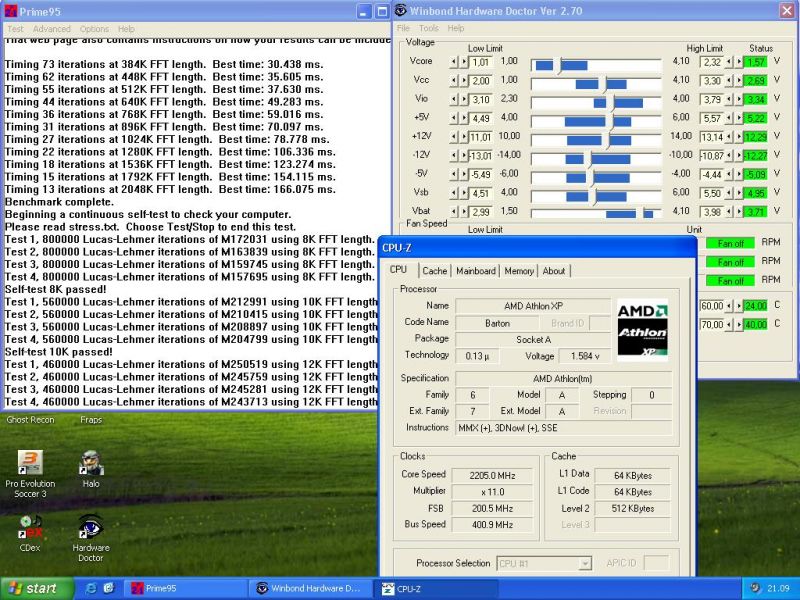Click the Vcore low limit value field
The width and height of the screenshot is (800, 600).
click(481, 62)
